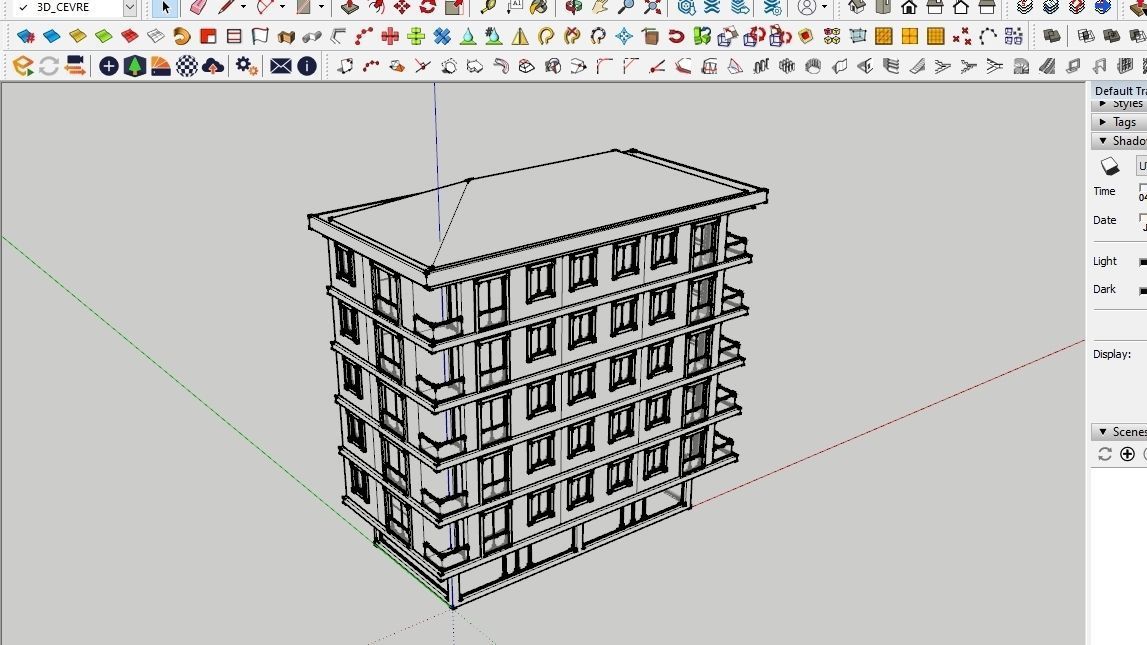Viewport: 1147px width, 645px height.
Task: Click the blue X icon
Action: [442, 36]
